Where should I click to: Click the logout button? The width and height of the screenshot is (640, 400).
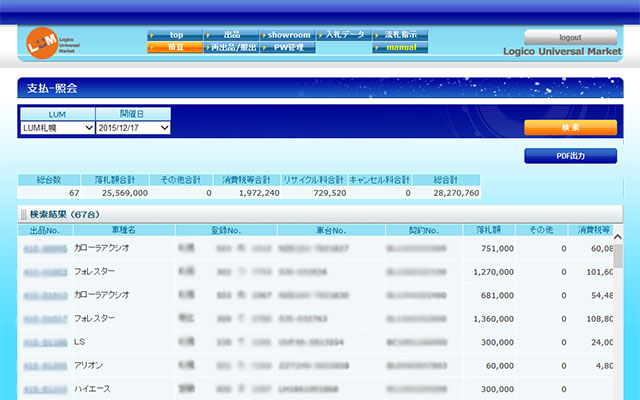[570, 37]
